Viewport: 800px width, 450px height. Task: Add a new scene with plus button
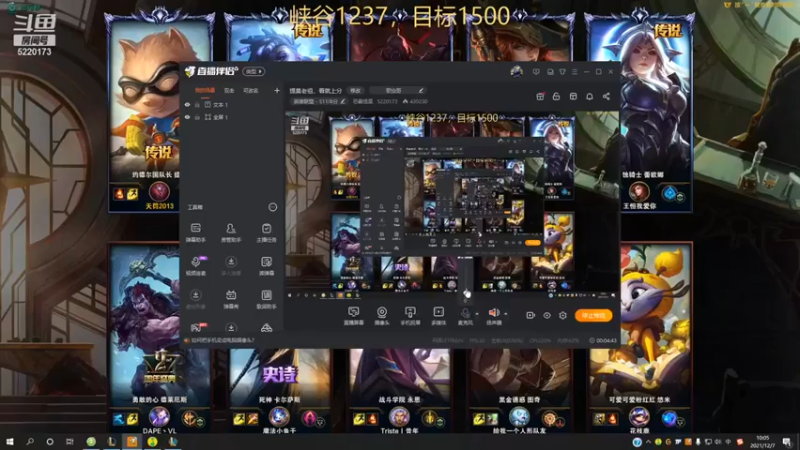tap(277, 90)
